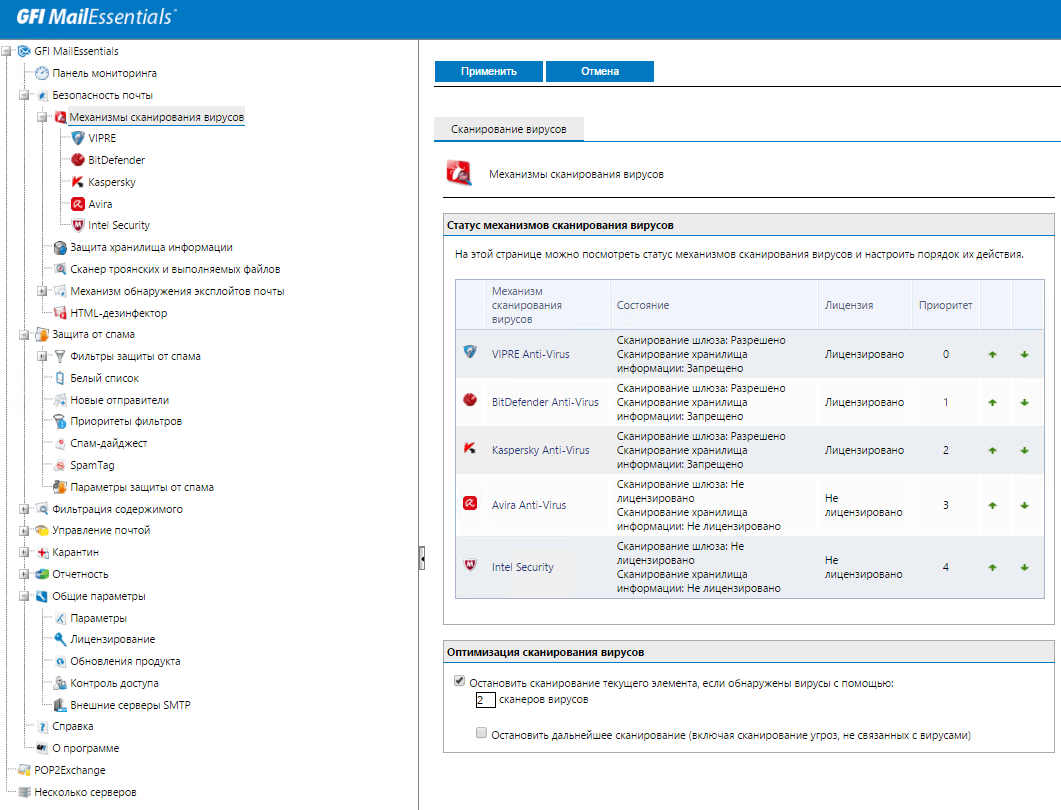Open Параметры under Общие параметры

pos(98,618)
